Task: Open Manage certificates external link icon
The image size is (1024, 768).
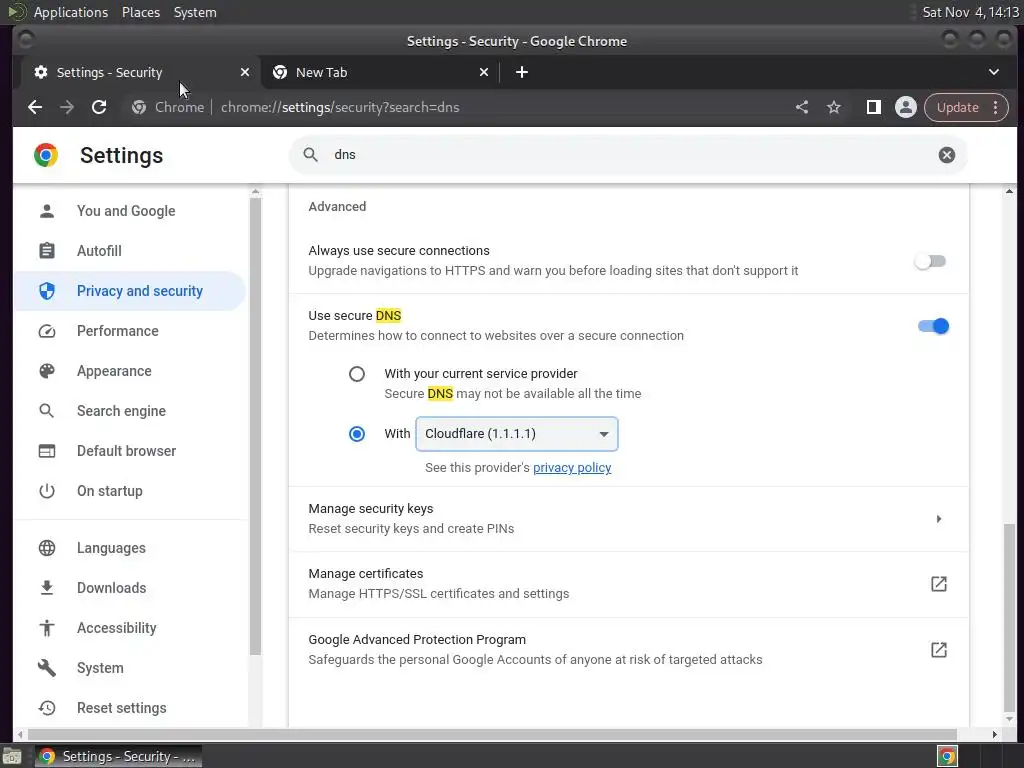Action: point(938,584)
